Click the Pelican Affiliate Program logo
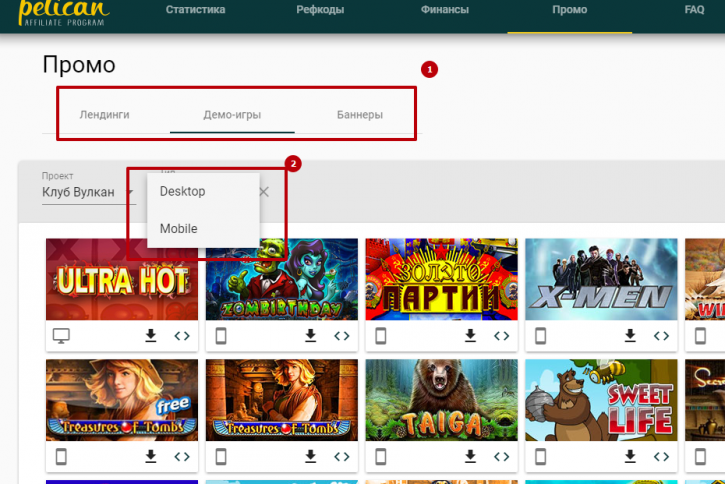725x484 pixels. (x=64, y=13)
